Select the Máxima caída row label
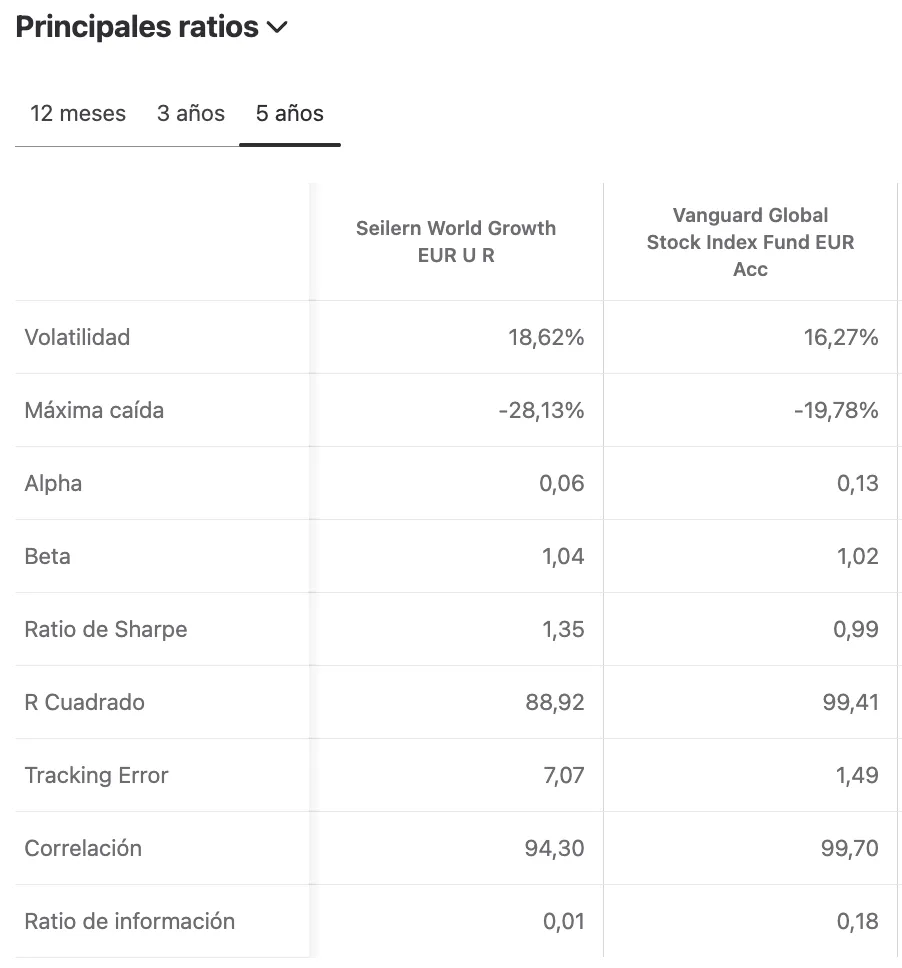902x968 pixels. (x=94, y=410)
